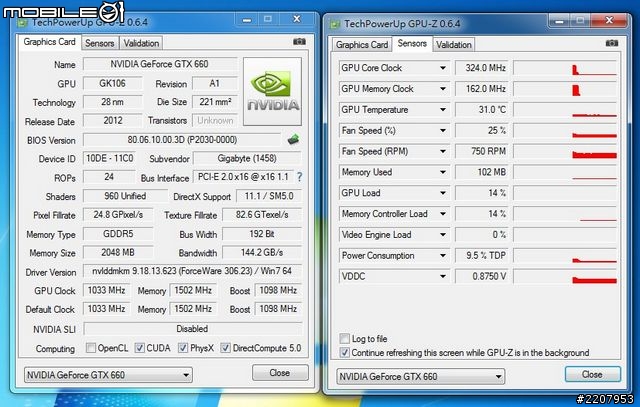
Task: Click the Name field showing NVIDIA GeForce GTX 660
Action: (160, 64)
